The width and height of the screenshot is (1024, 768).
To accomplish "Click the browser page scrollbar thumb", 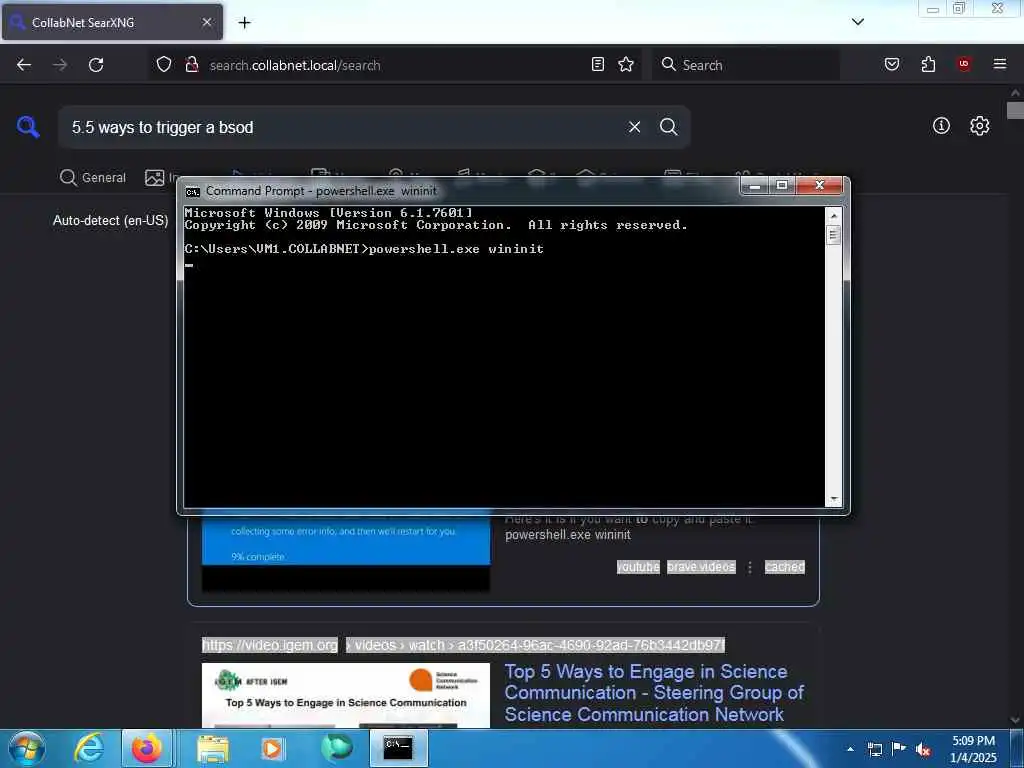I will 1015,110.
